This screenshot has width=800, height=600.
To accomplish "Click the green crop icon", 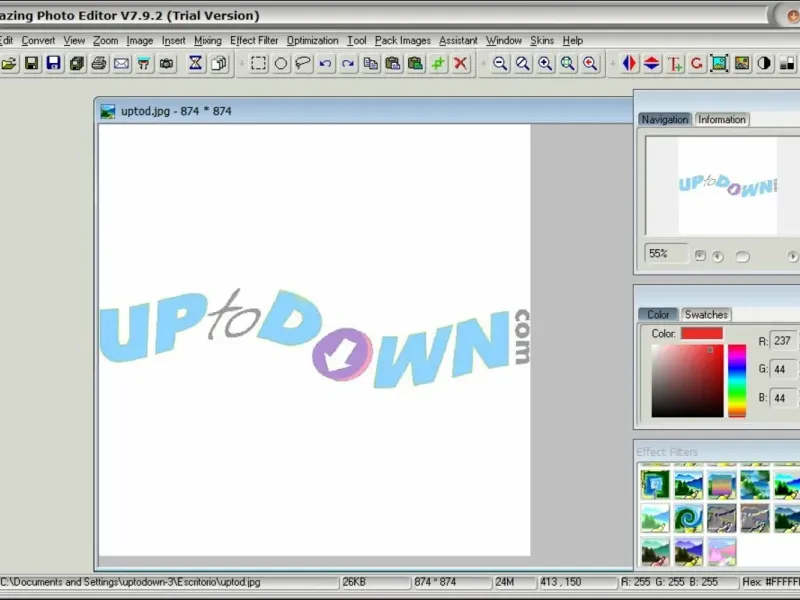I will click(x=438, y=64).
